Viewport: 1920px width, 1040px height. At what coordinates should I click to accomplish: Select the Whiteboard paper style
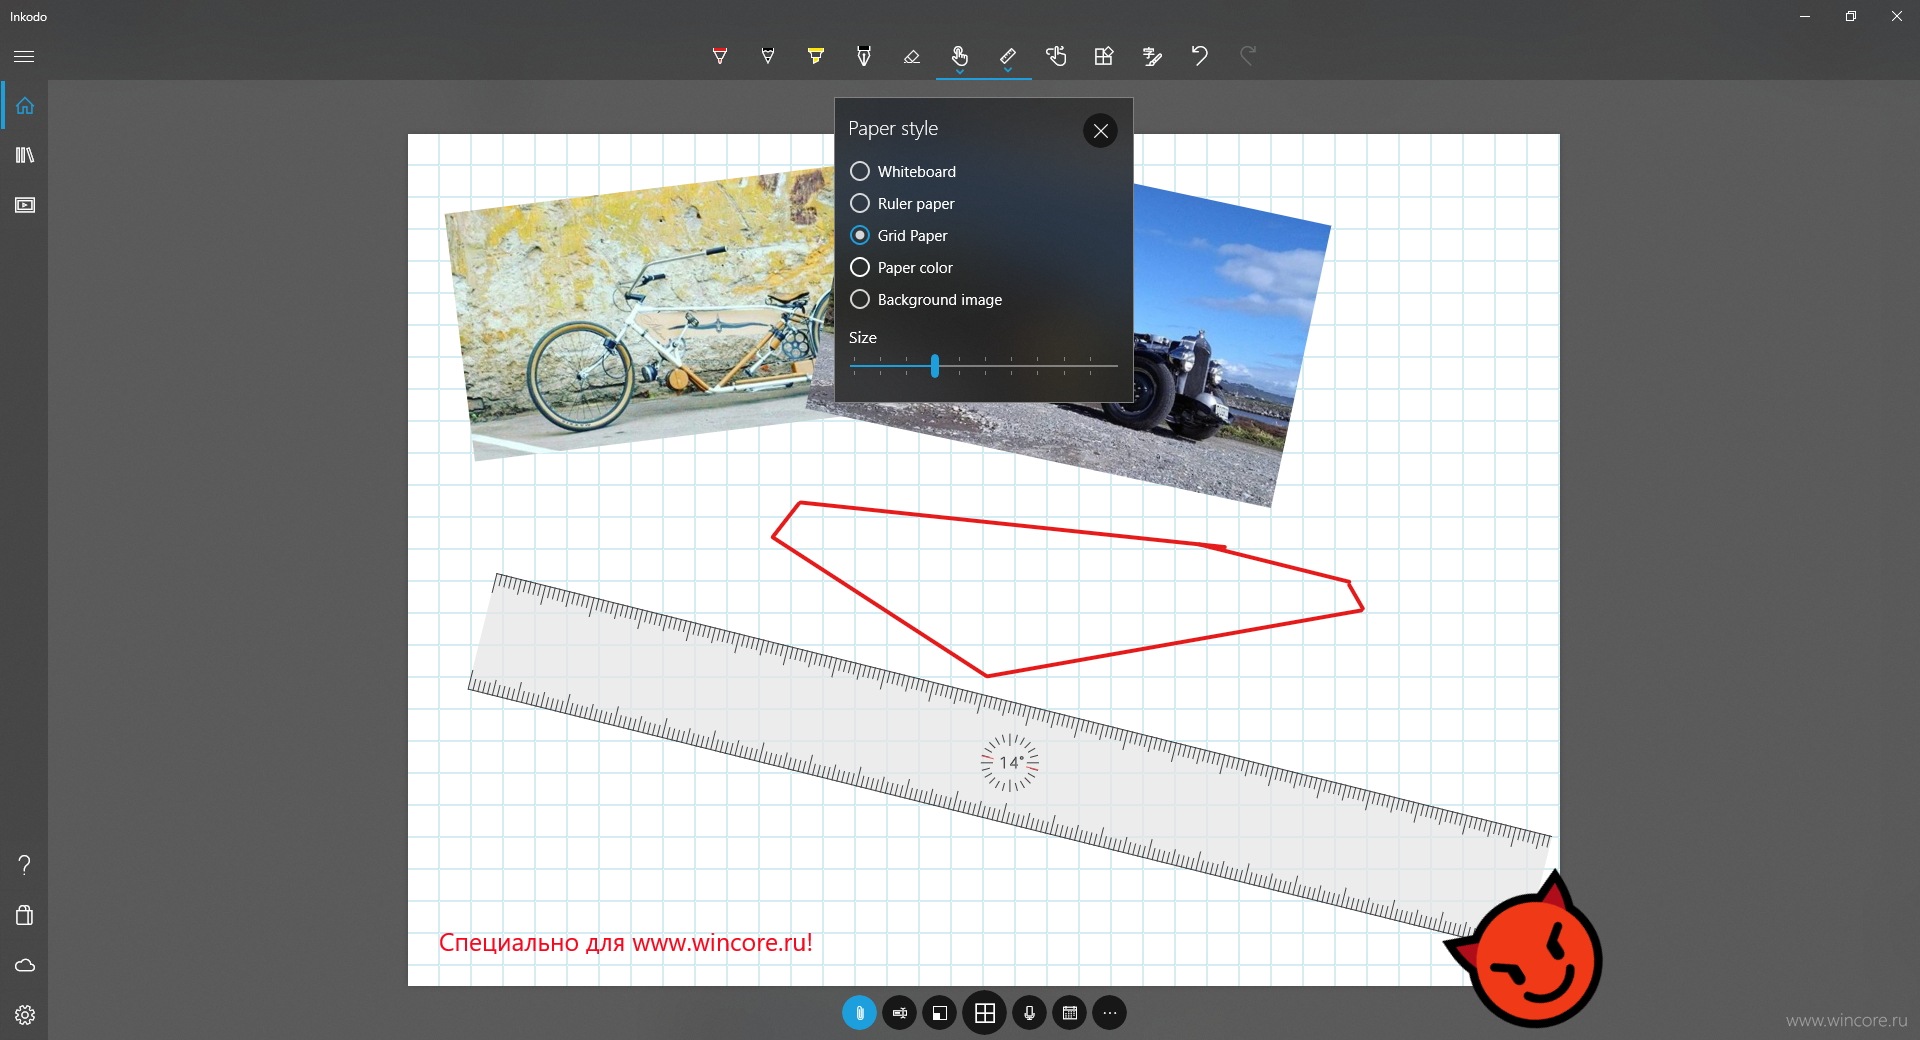(x=903, y=171)
